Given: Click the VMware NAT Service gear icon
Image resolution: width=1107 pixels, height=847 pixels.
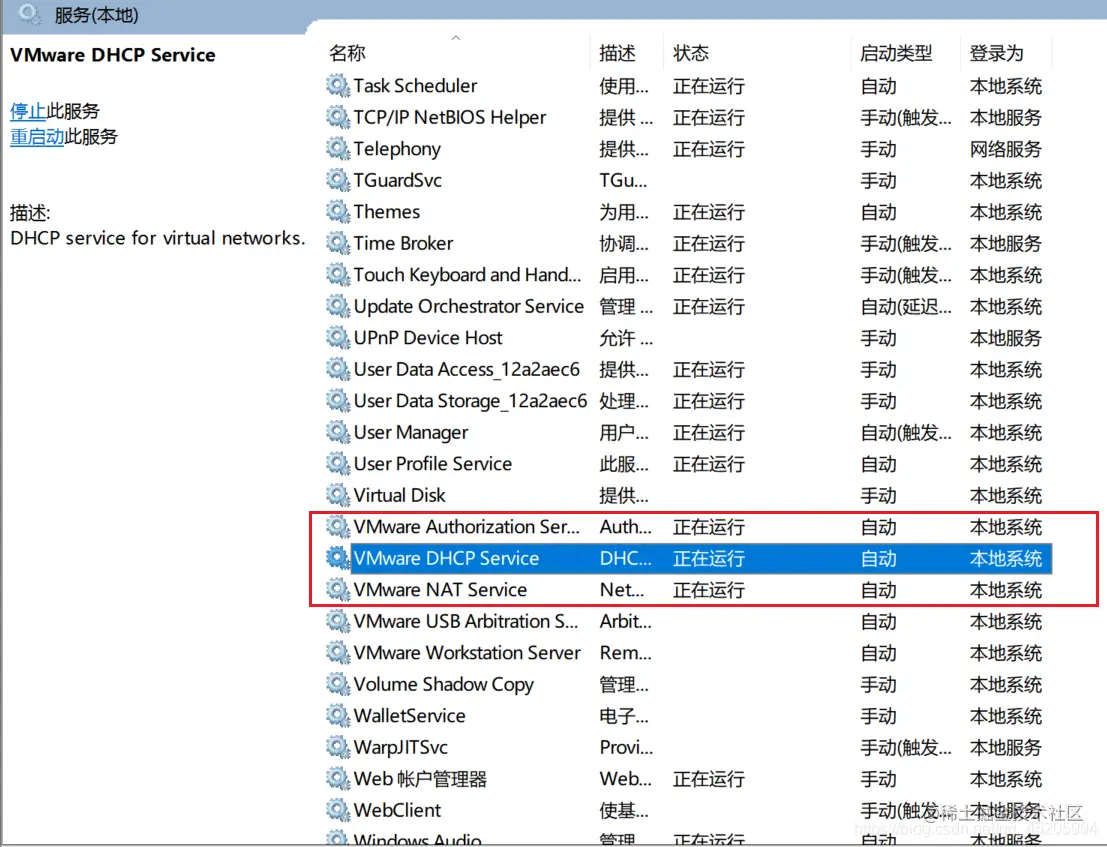Looking at the screenshot, I should point(337,589).
